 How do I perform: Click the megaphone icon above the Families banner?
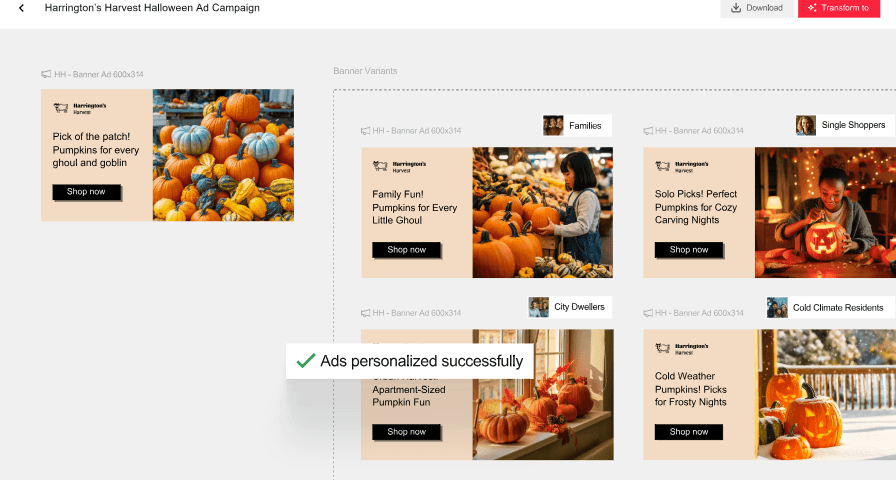[365, 131]
